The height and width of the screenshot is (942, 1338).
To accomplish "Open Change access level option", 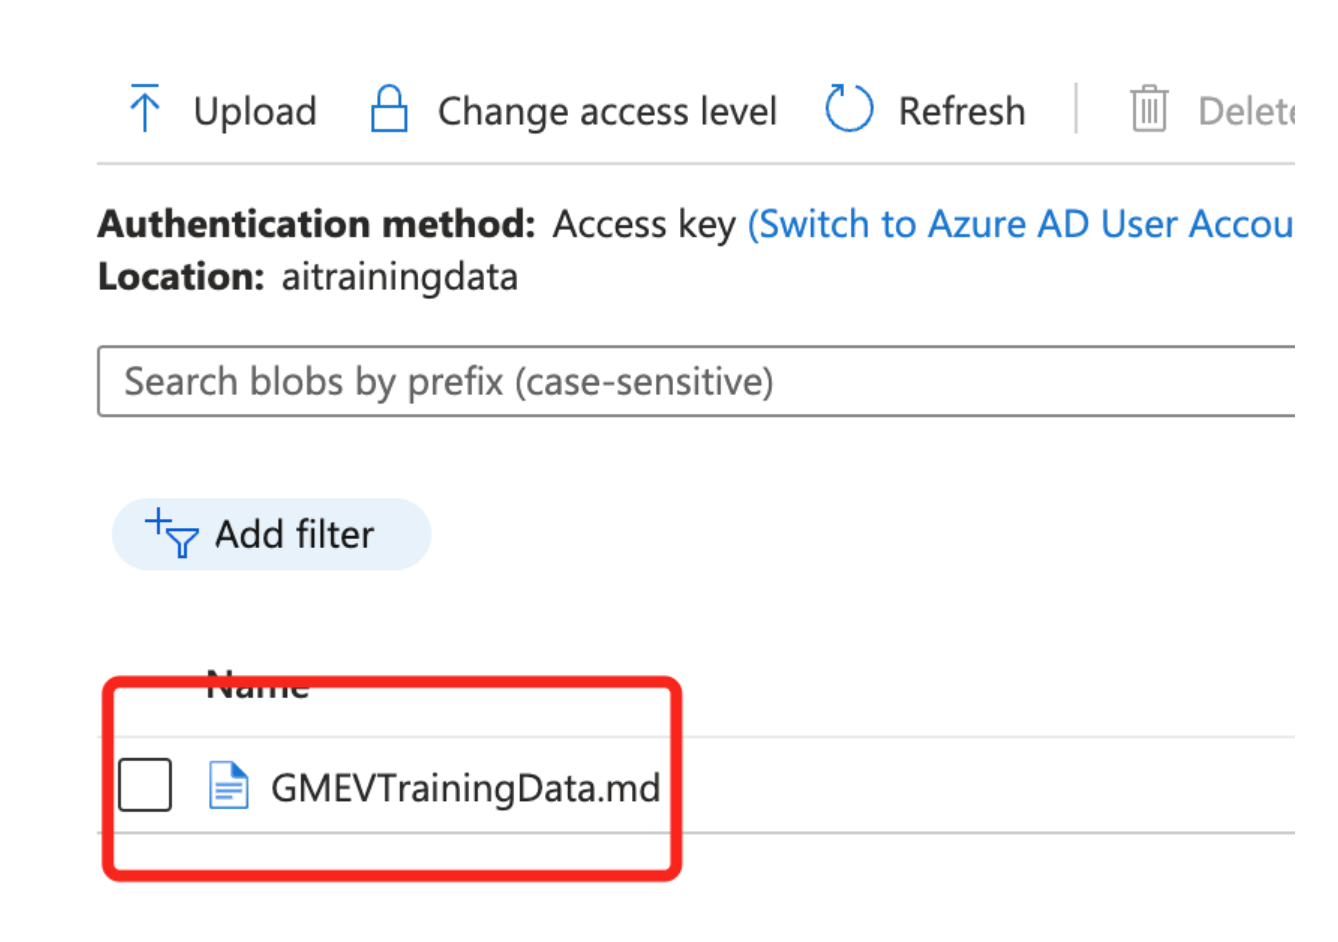I will (x=606, y=111).
